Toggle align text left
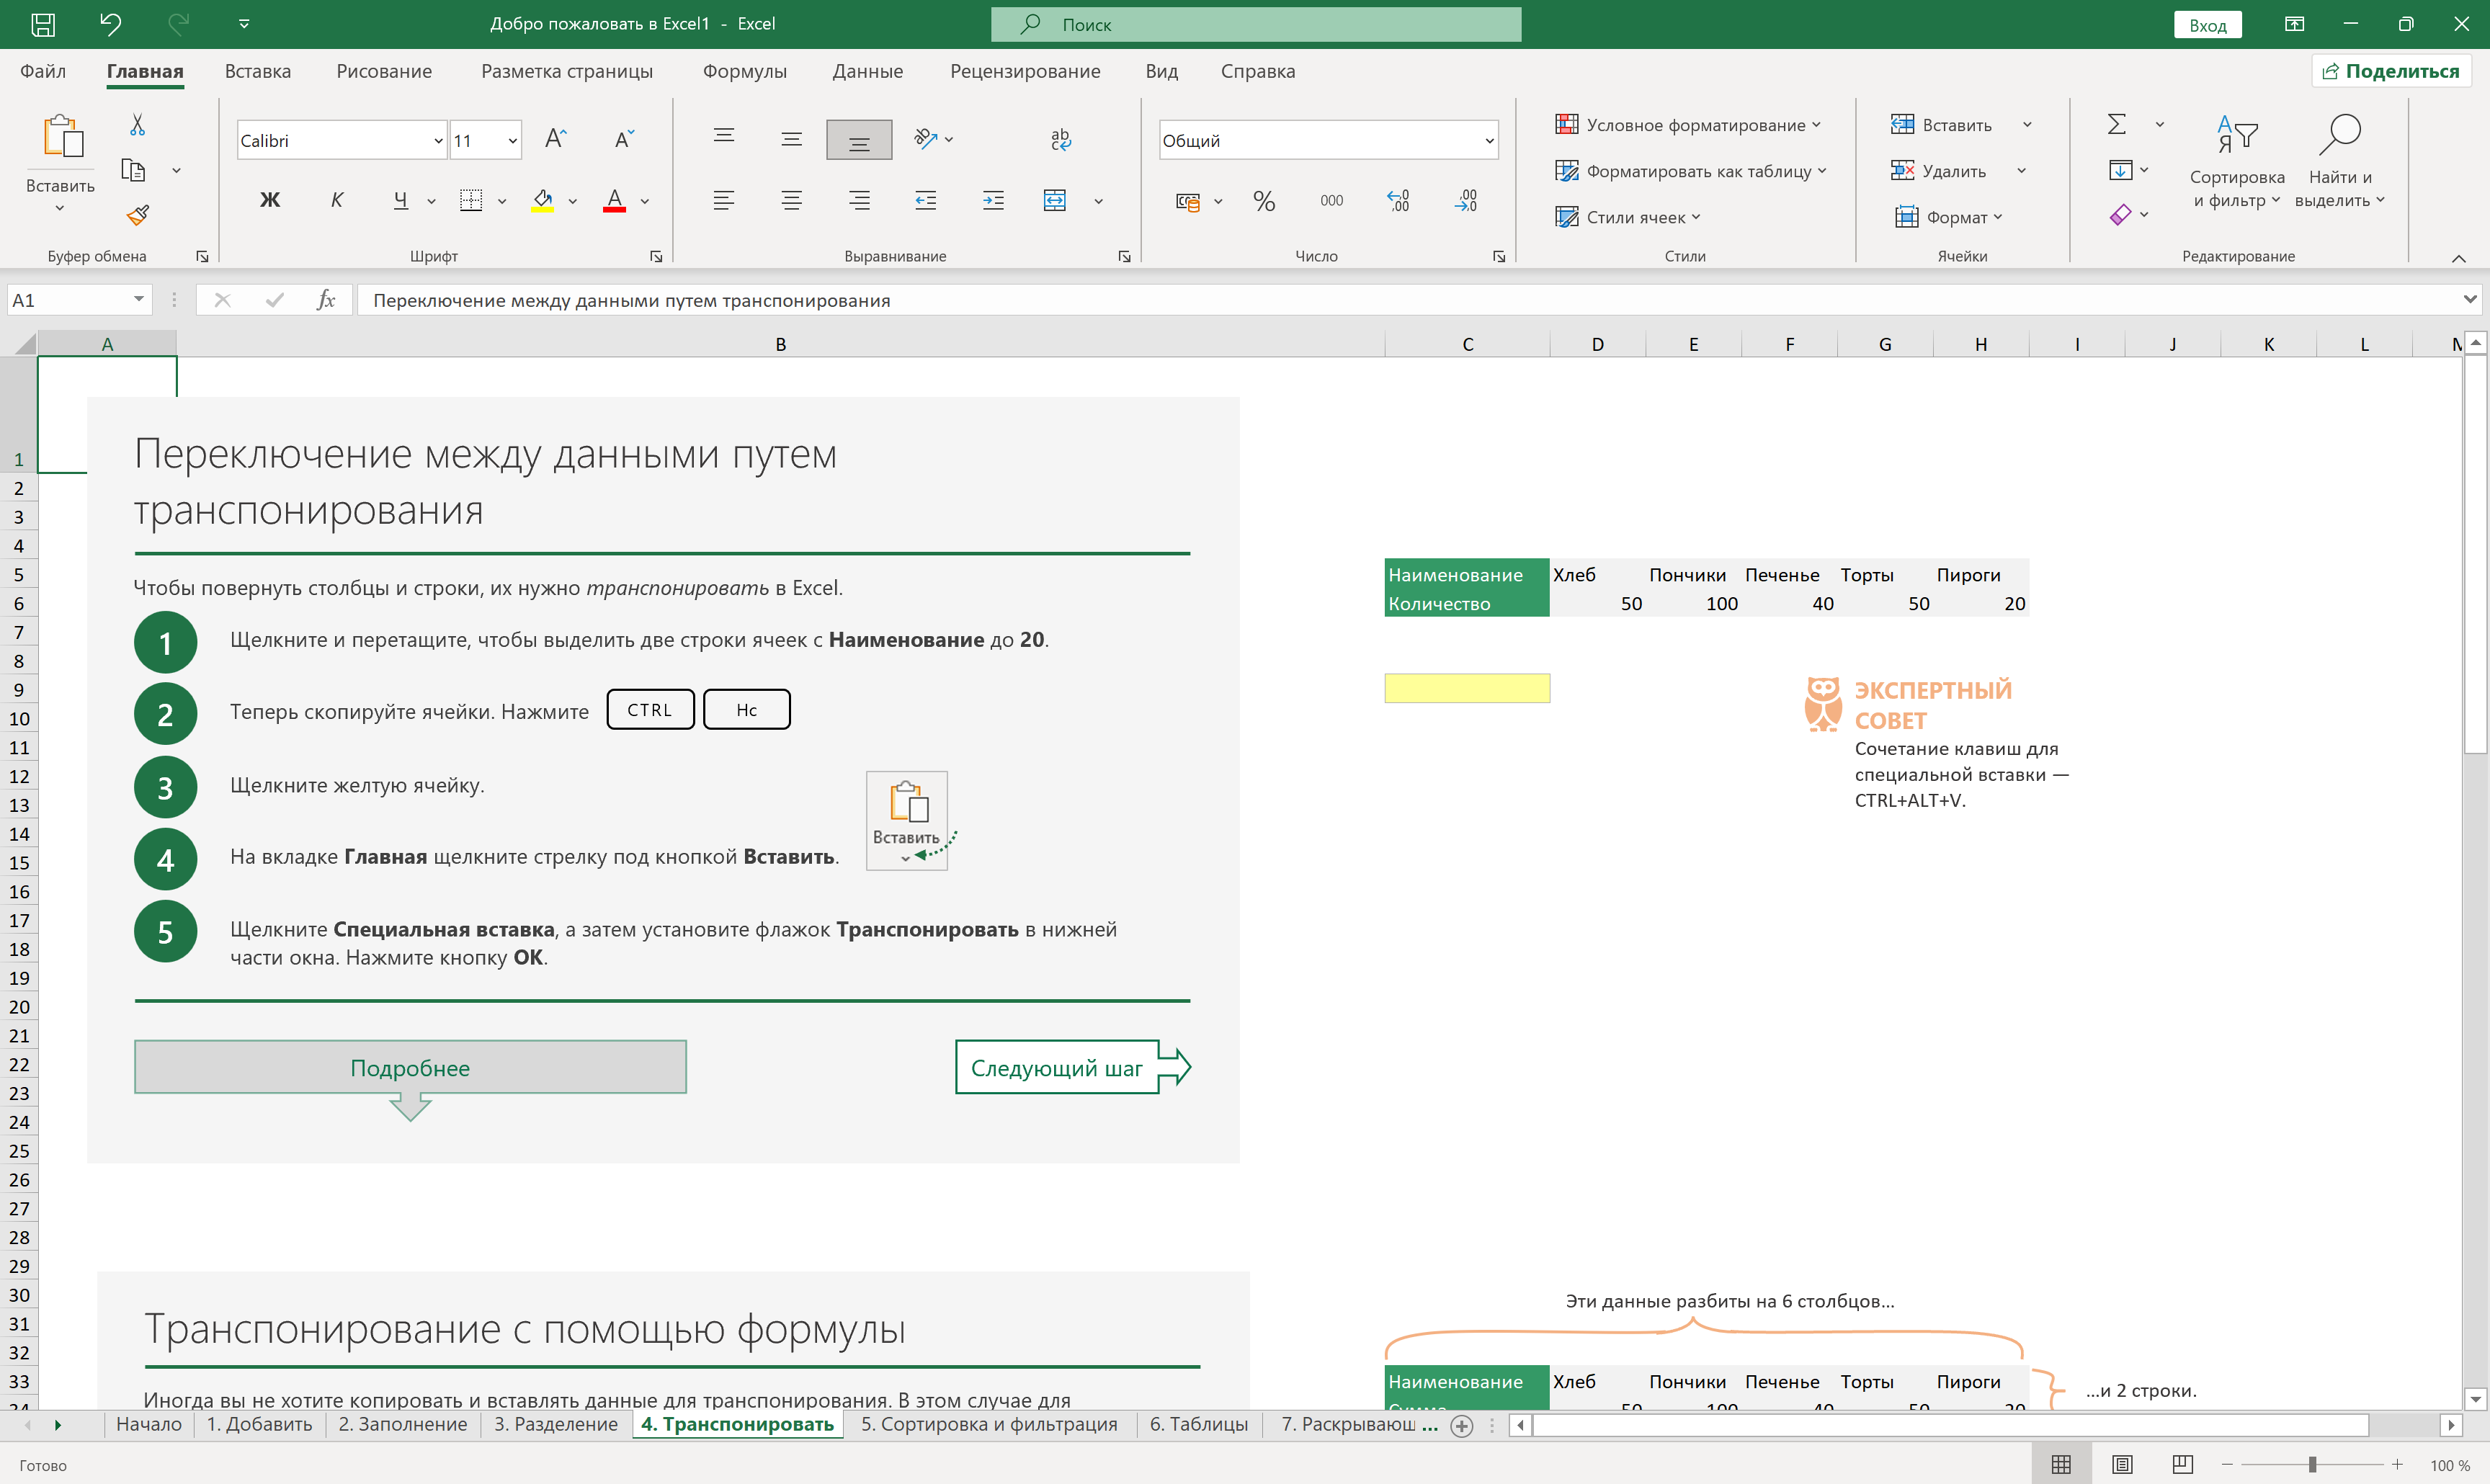This screenshot has width=2490, height=1484. pyautogui.click(x=724, y=200)
